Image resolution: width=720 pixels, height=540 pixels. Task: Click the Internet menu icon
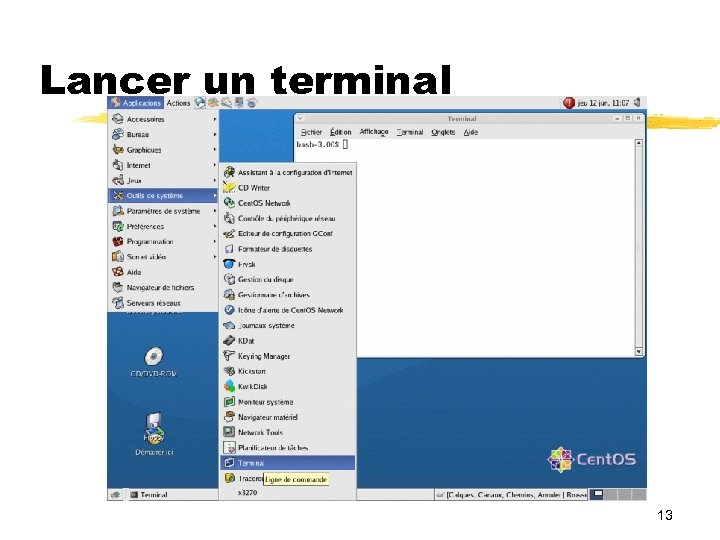(x=118, y=165)
